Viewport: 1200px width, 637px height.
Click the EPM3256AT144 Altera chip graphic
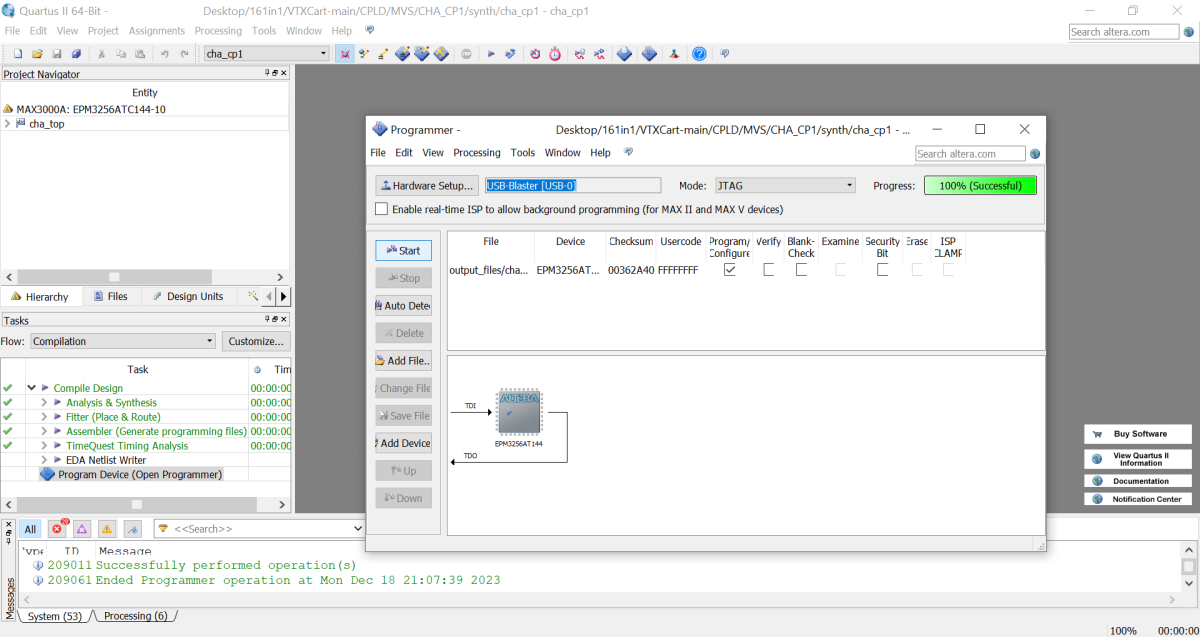pos(519,413)
